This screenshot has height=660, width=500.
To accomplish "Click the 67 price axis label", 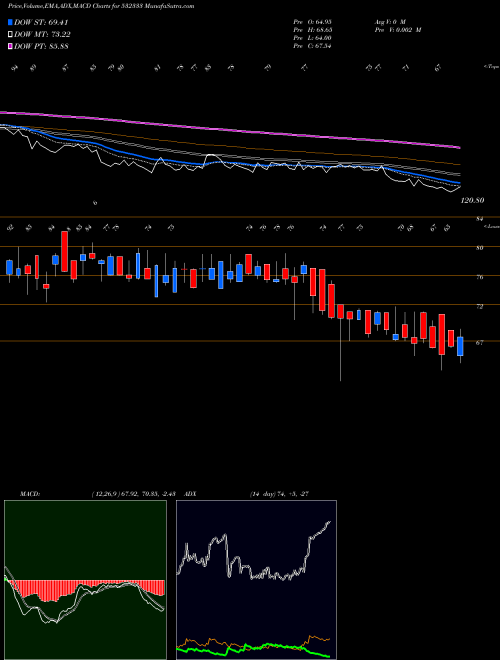I will [479, 343].
